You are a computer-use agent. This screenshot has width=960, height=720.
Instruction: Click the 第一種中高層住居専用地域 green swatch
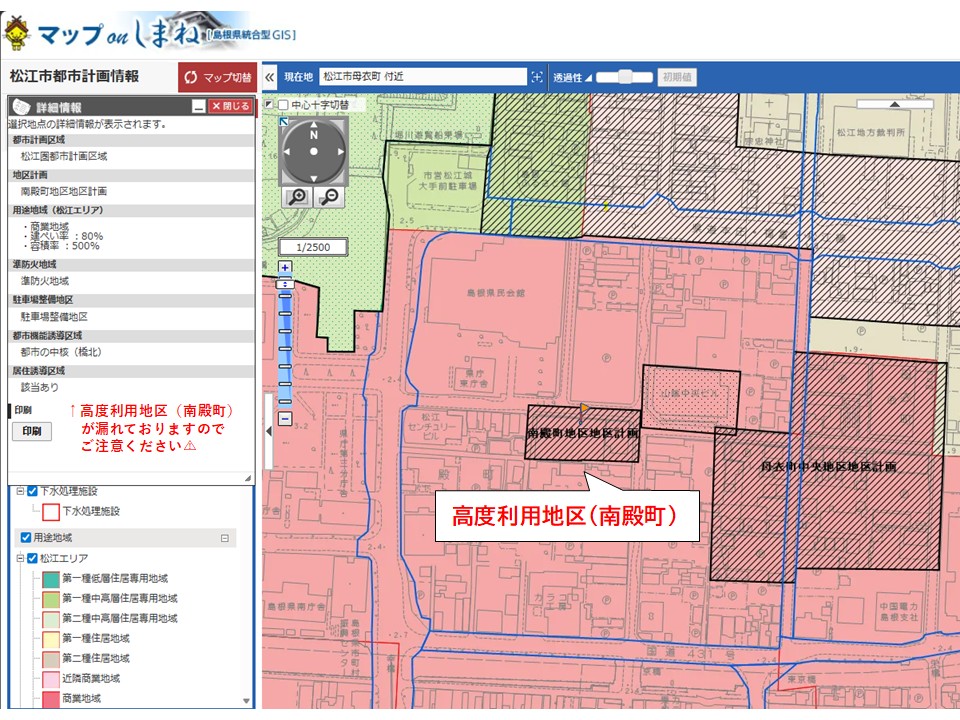(51, 598)
